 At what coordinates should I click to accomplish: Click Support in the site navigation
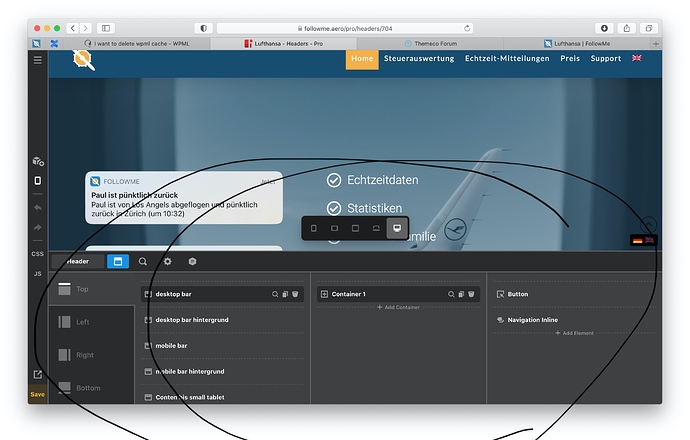[606, 59]
